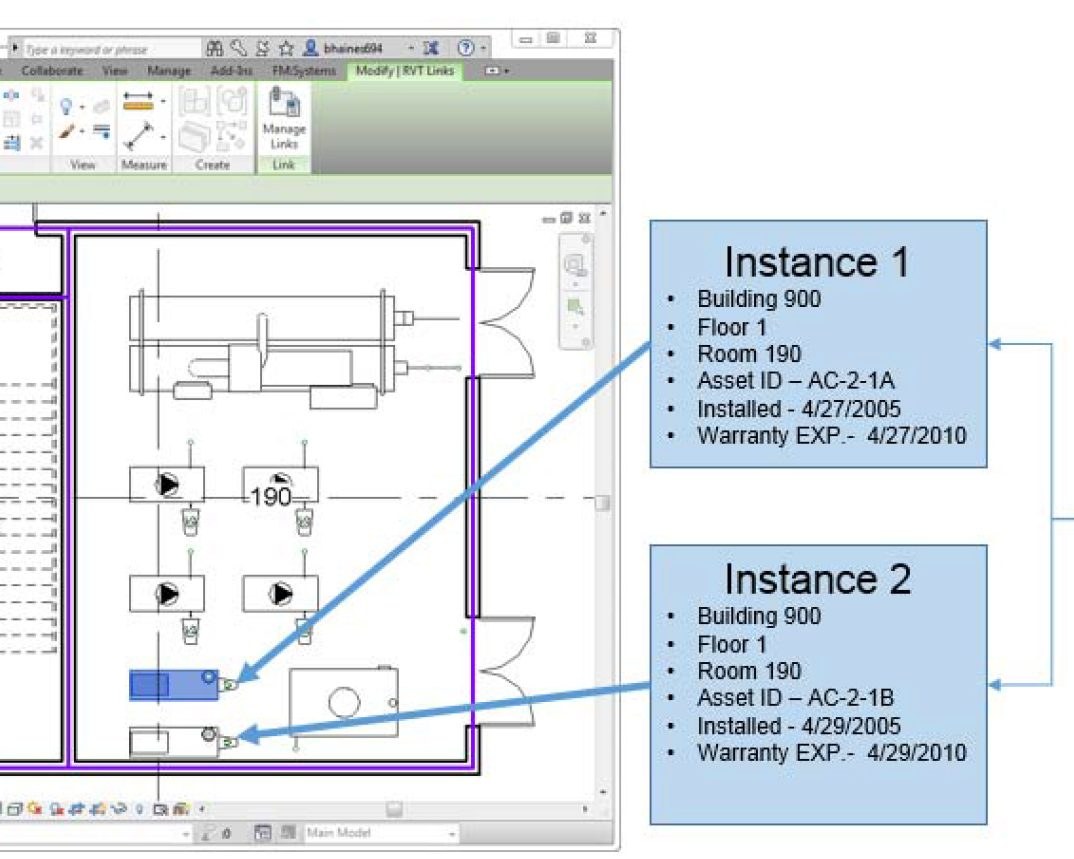Image resolution: width=1074 pixels, height=859 pixels.
Task: Click the bhaines694 sign-in name
Action: 353,48
